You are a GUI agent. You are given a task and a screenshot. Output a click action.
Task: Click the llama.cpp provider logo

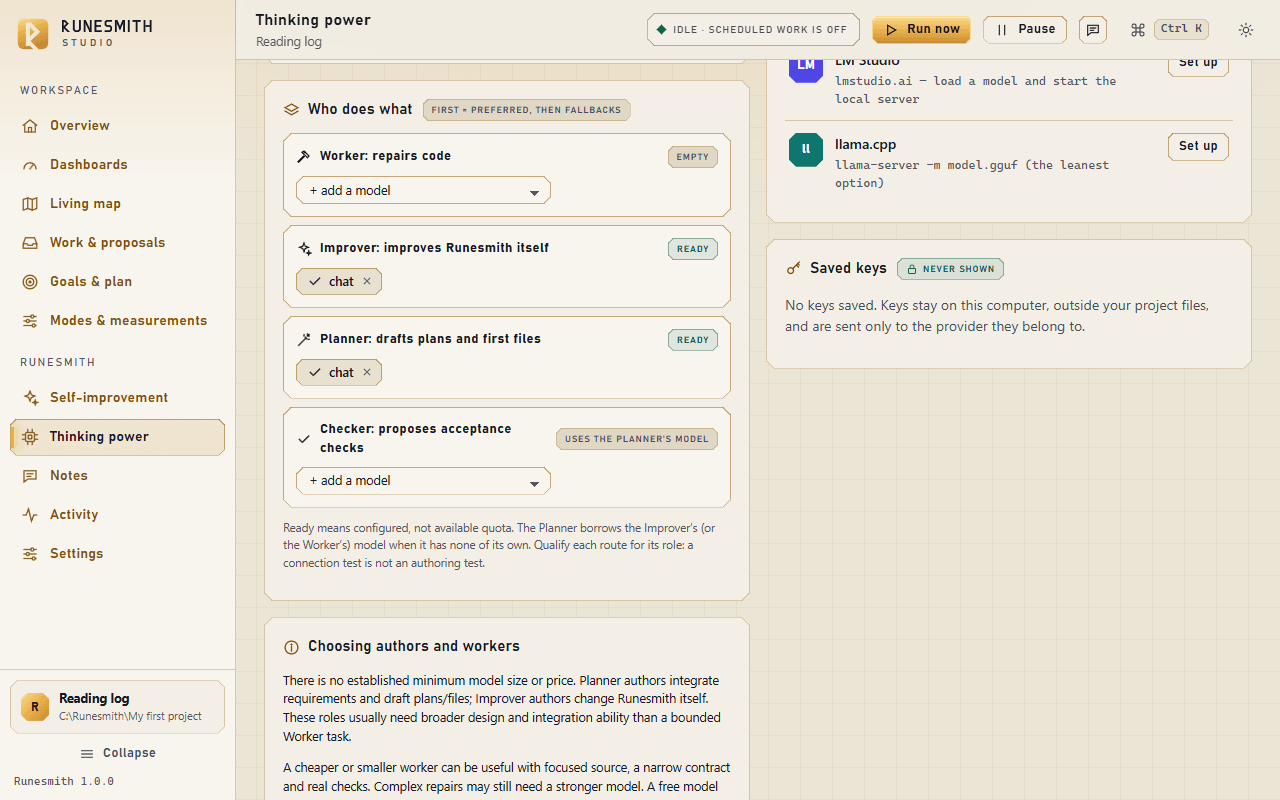click(806, 150)
